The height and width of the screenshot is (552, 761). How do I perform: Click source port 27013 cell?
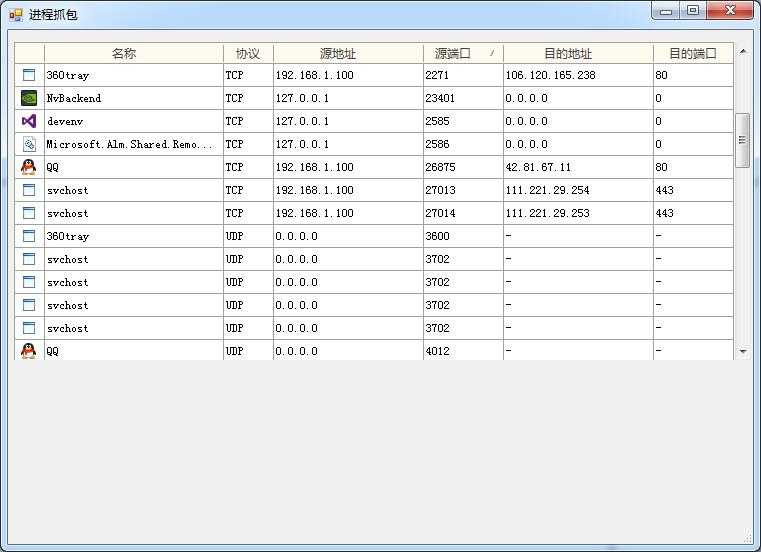[x=463, y=190]
